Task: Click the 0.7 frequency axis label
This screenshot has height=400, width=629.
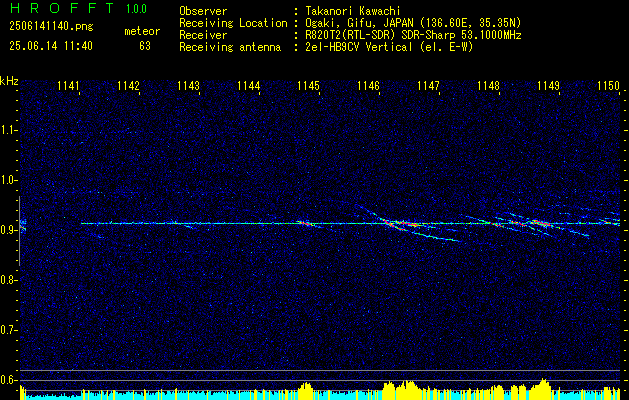Action: (8, 330)
